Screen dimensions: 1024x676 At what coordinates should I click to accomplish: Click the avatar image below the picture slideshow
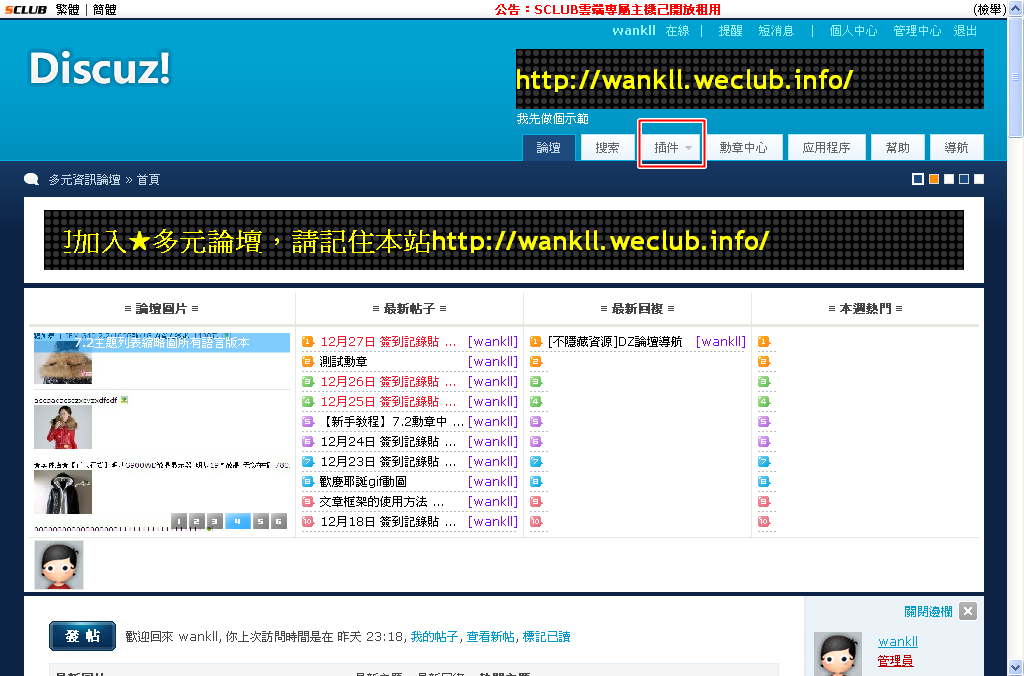(59, 565)
